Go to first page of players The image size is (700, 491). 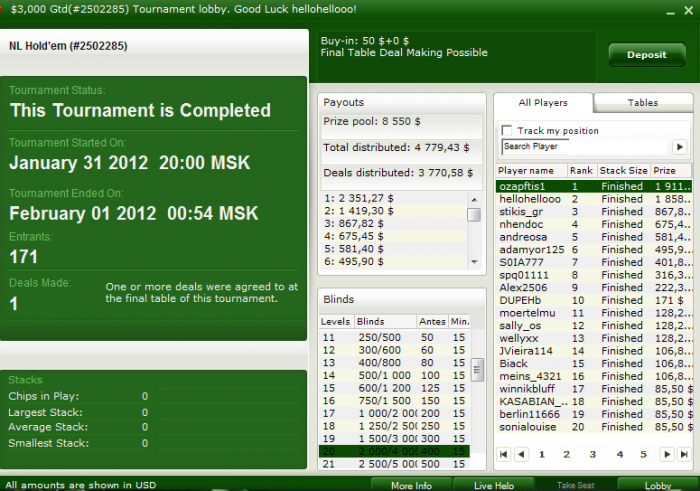click(504, 454)
